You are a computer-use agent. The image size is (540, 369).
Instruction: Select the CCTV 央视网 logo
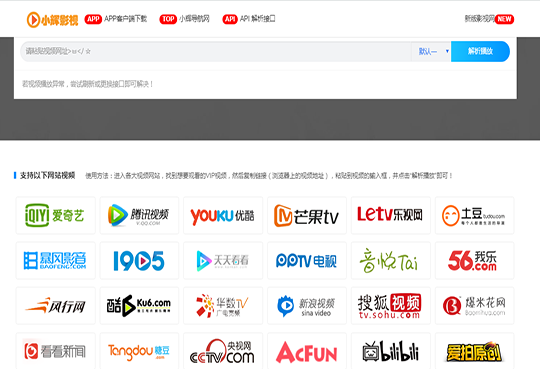point(223,351)
